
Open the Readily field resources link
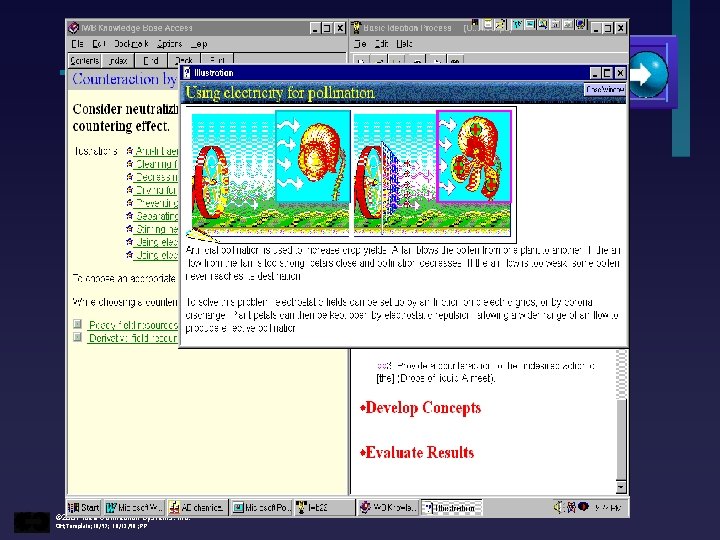[133, 325]
